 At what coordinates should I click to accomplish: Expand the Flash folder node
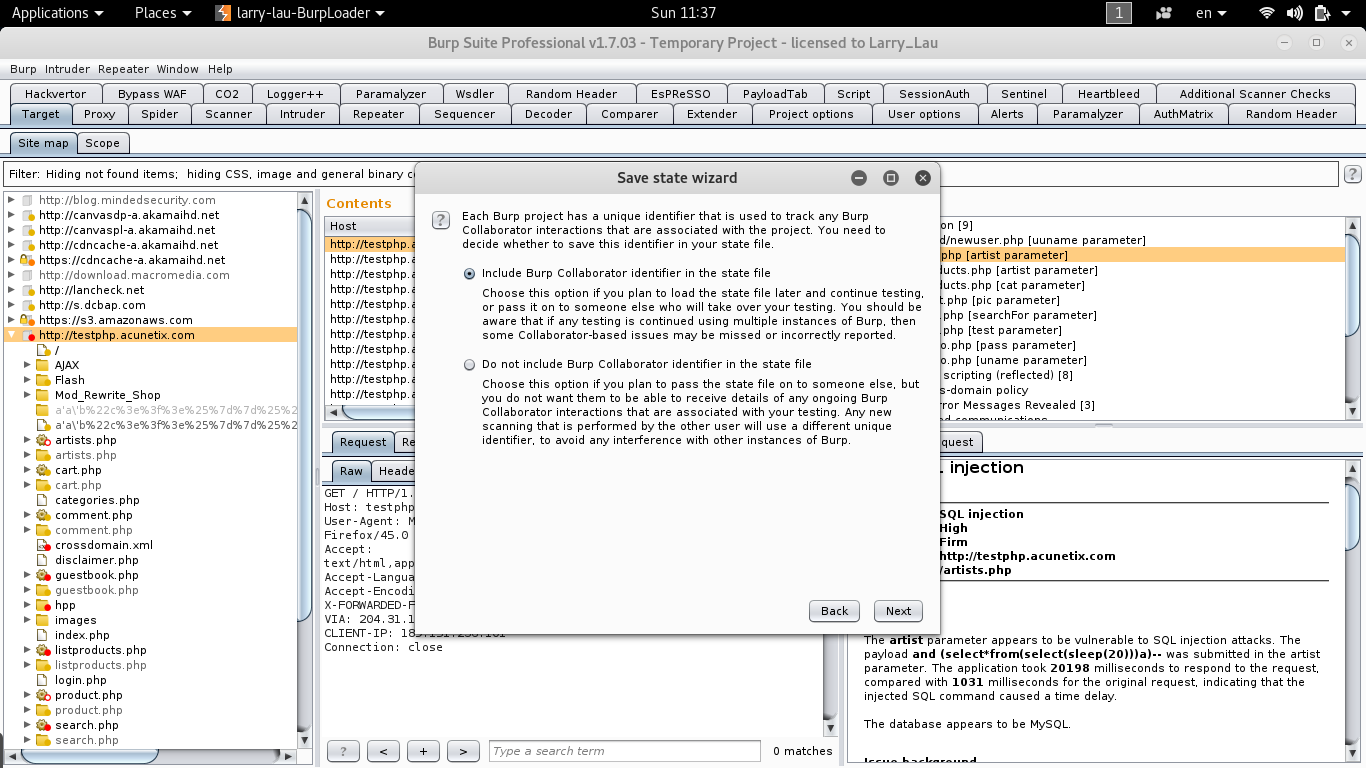28,380
